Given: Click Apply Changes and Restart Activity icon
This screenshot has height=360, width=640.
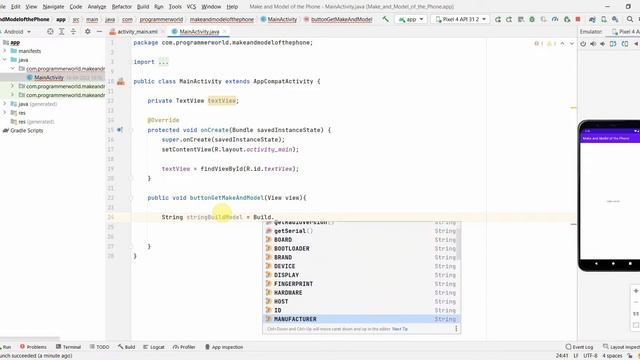Looking at the screenshot, I should 509,19.
